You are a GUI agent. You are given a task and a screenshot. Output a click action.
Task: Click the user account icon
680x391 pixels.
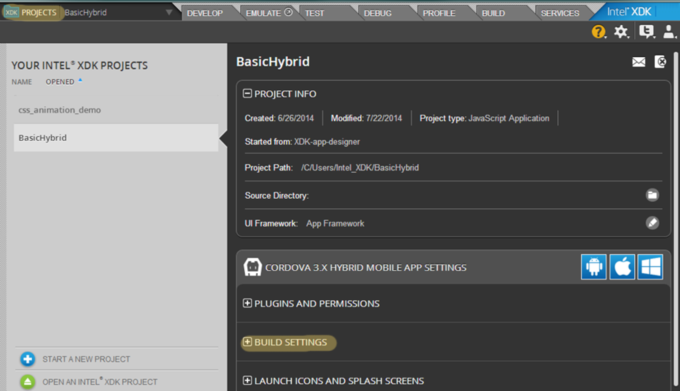point(669,32)
